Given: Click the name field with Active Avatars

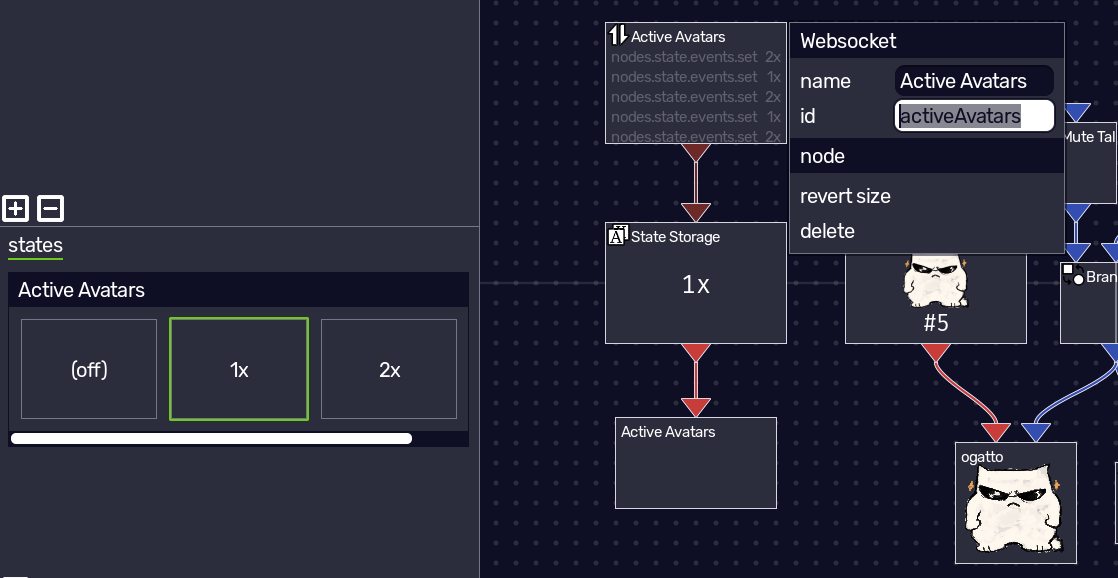Looking at the screenshot, I should coord(974,81).
